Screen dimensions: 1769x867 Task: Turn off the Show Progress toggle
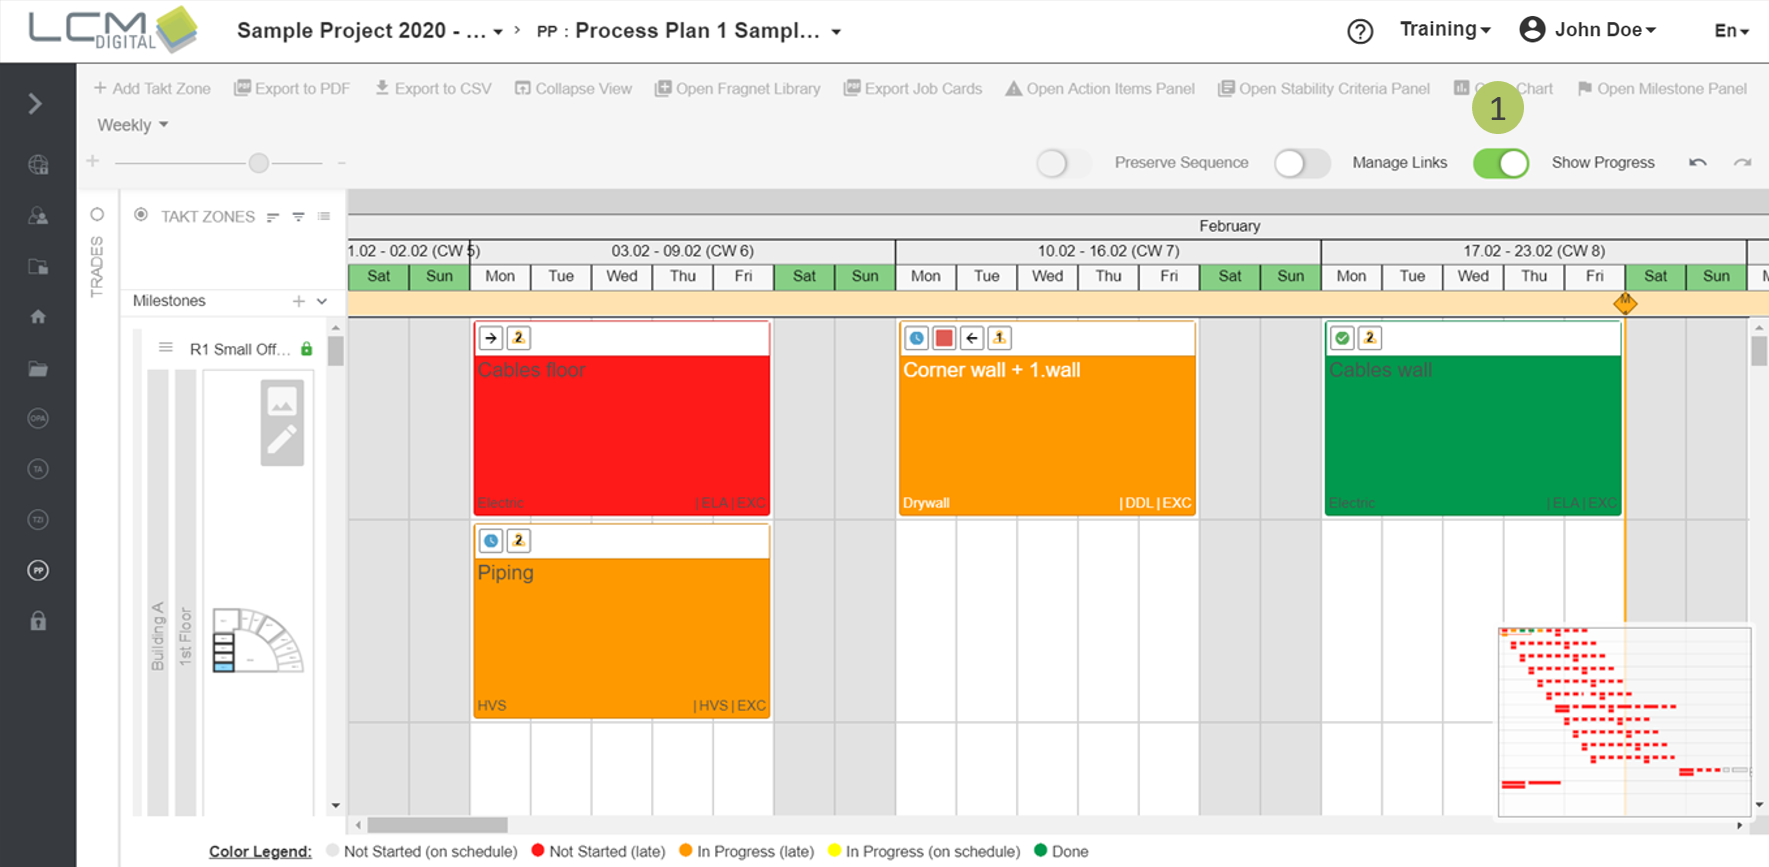tap(1501, 163)
